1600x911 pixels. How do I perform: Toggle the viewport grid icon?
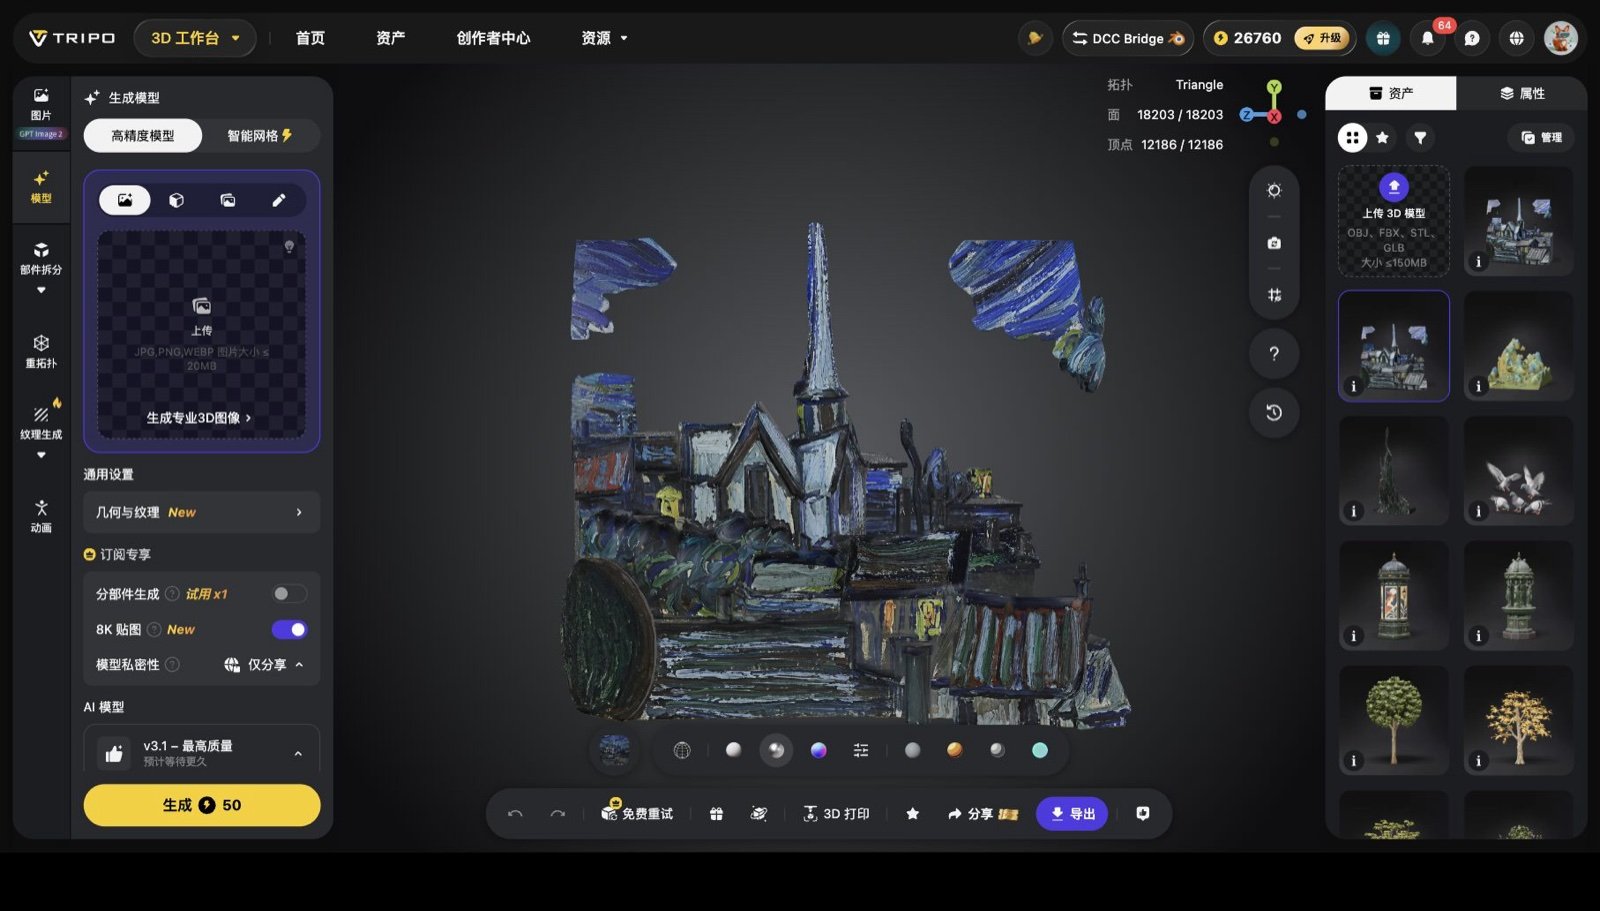pos(1274,295)
